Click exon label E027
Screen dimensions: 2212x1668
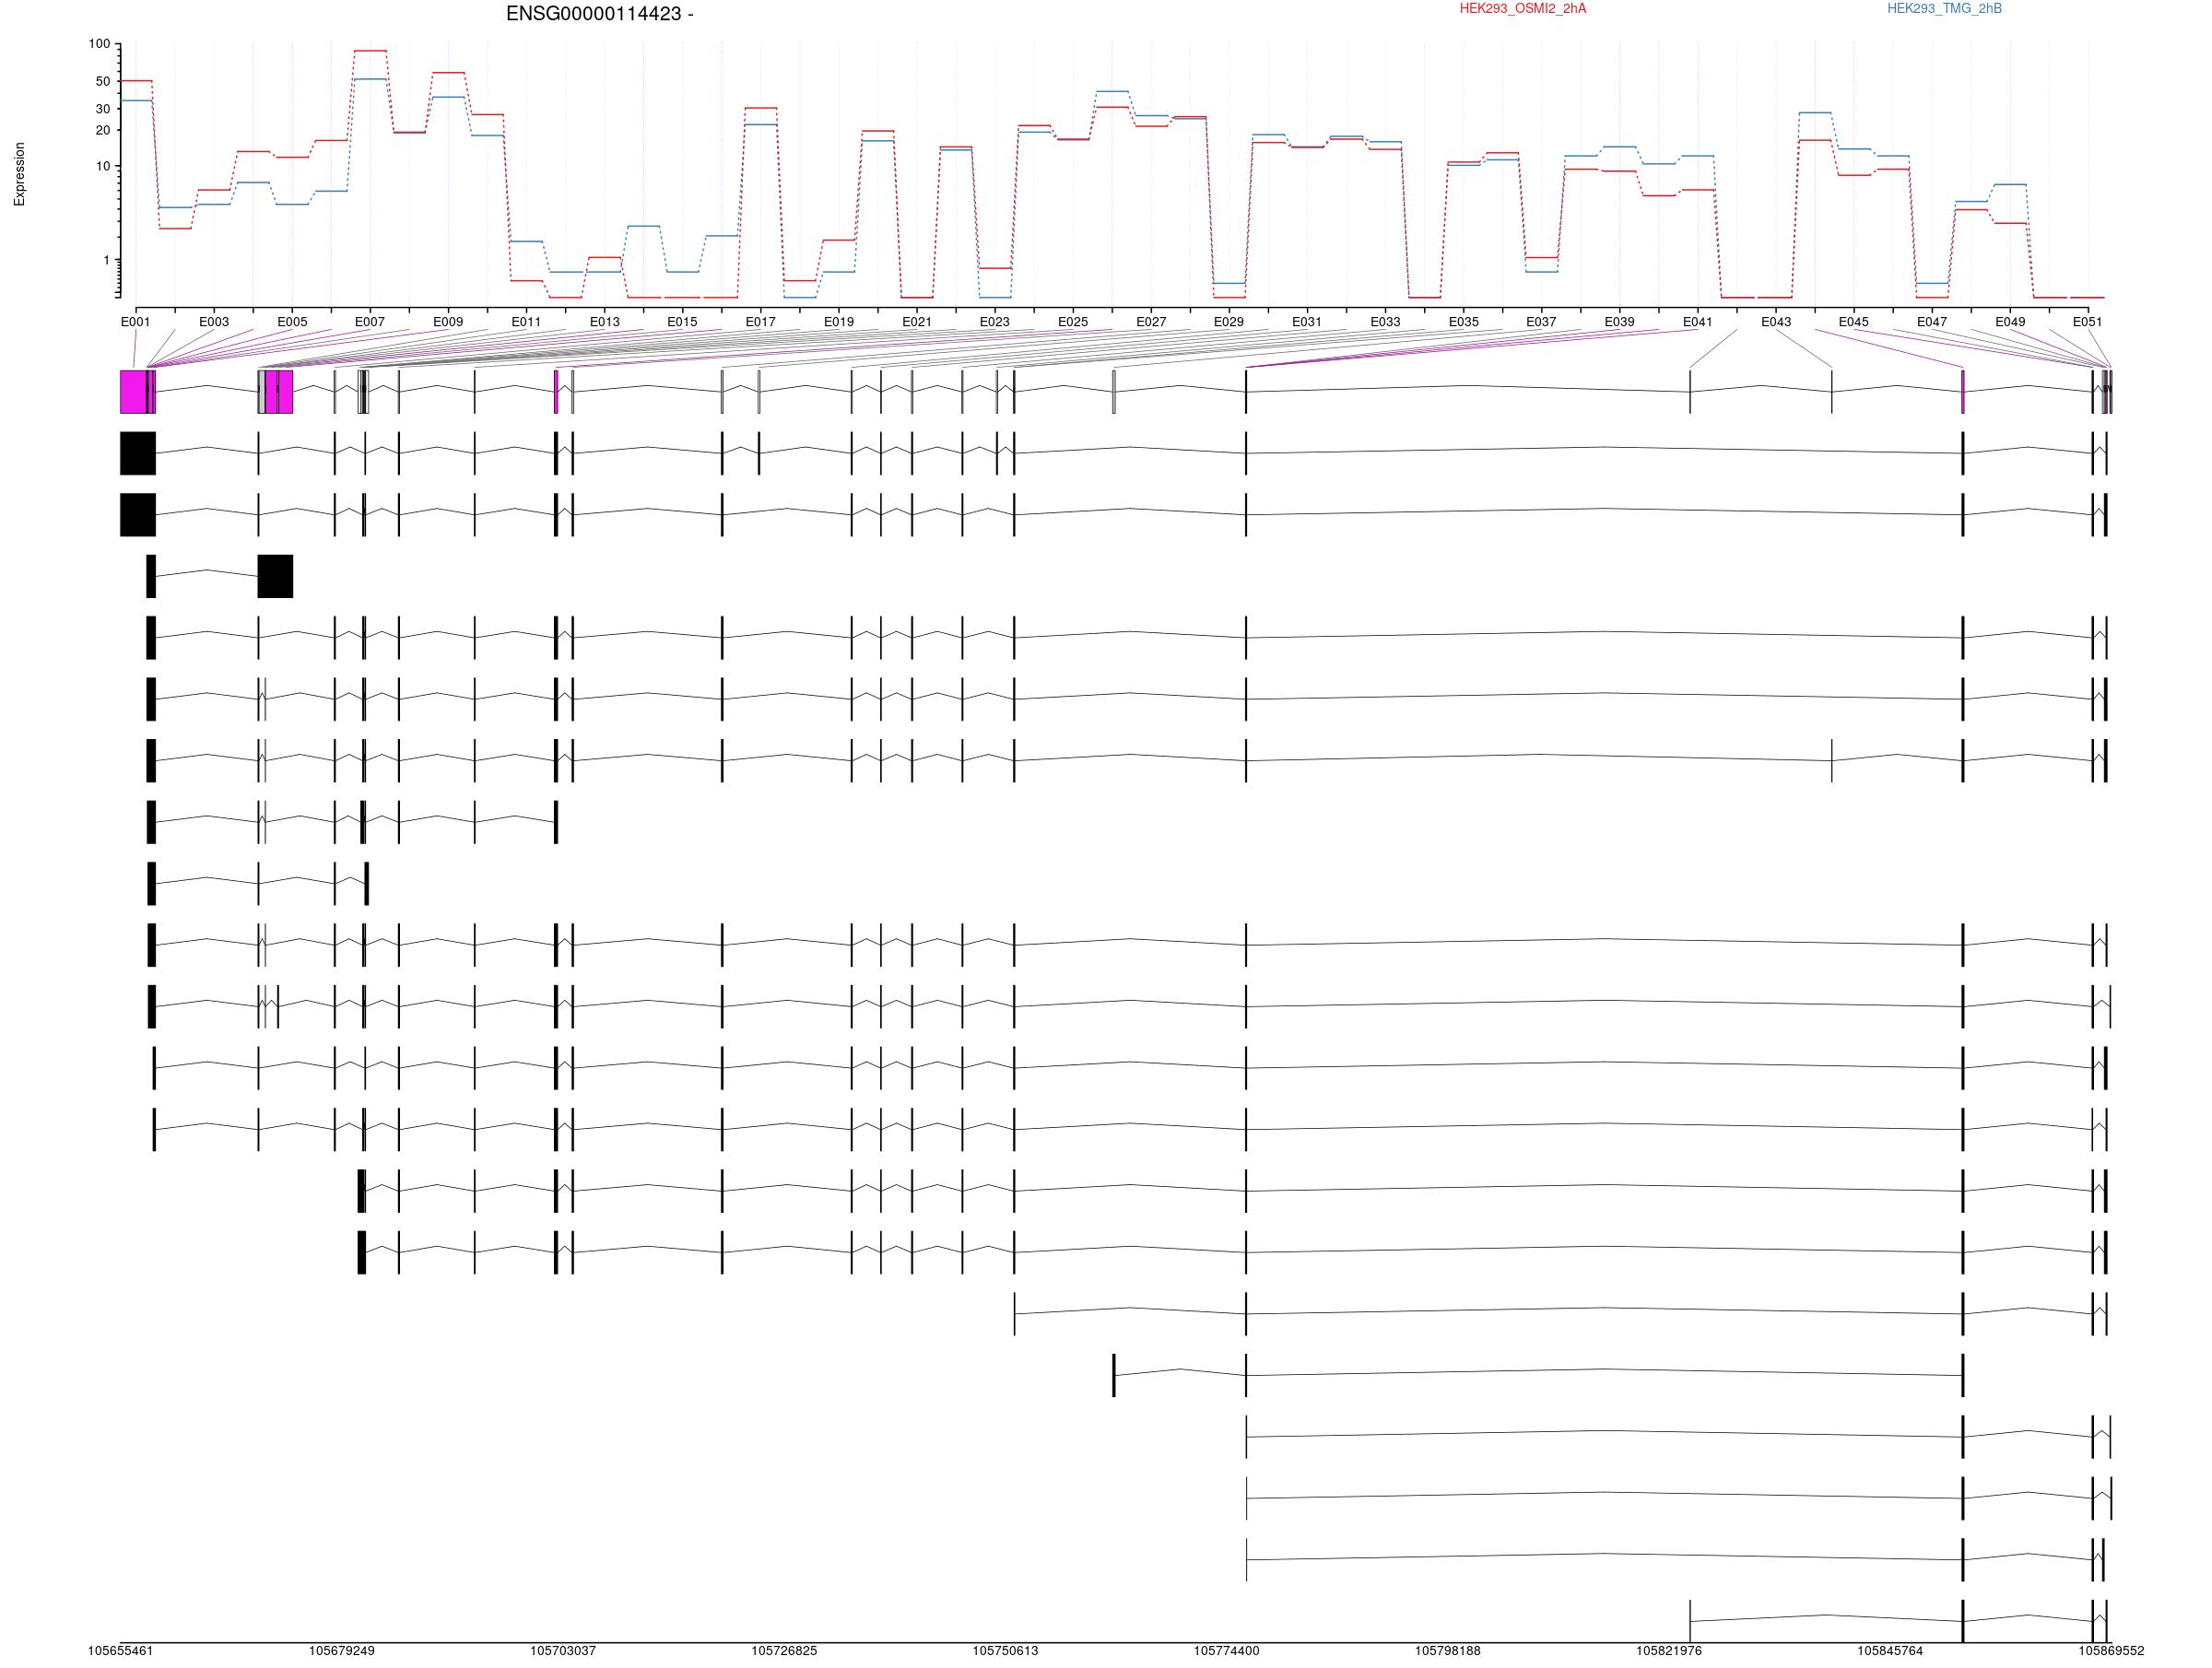coord(1151,322)
